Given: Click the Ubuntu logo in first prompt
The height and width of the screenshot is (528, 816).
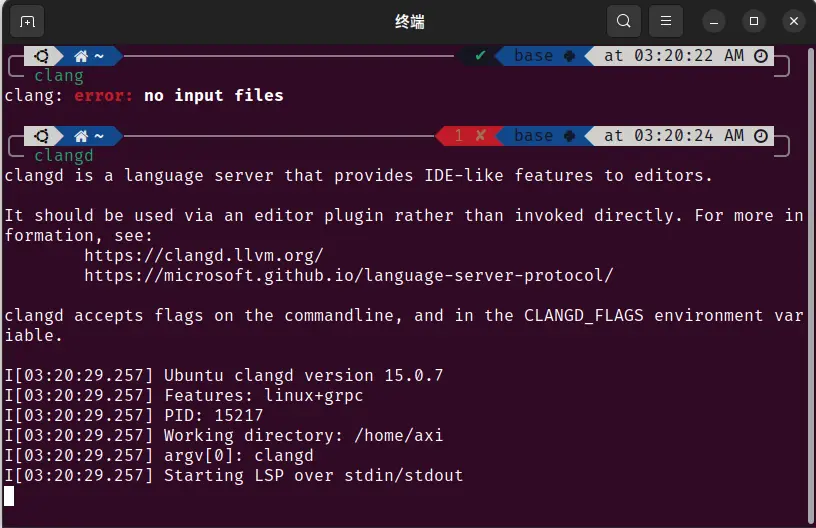Looking at the screenshot, I should click(x=42, y=56).
